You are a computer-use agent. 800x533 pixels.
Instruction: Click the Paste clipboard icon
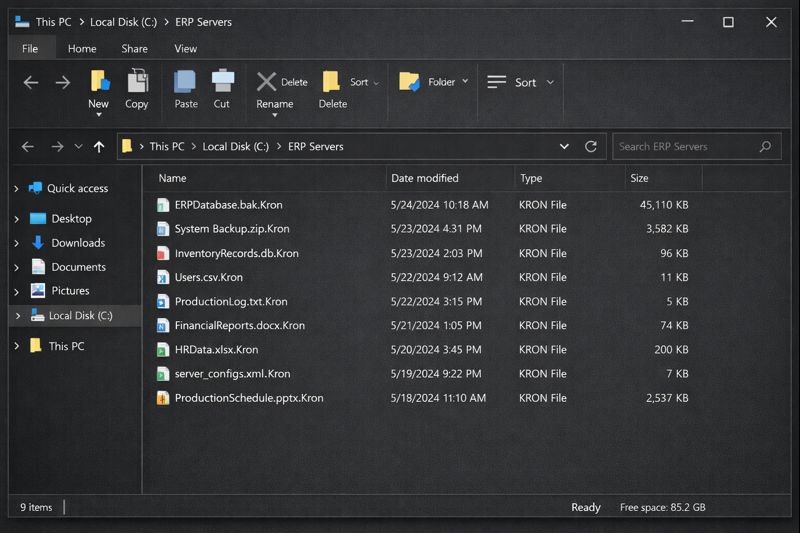pyautogui.click(x=186, y=82)
